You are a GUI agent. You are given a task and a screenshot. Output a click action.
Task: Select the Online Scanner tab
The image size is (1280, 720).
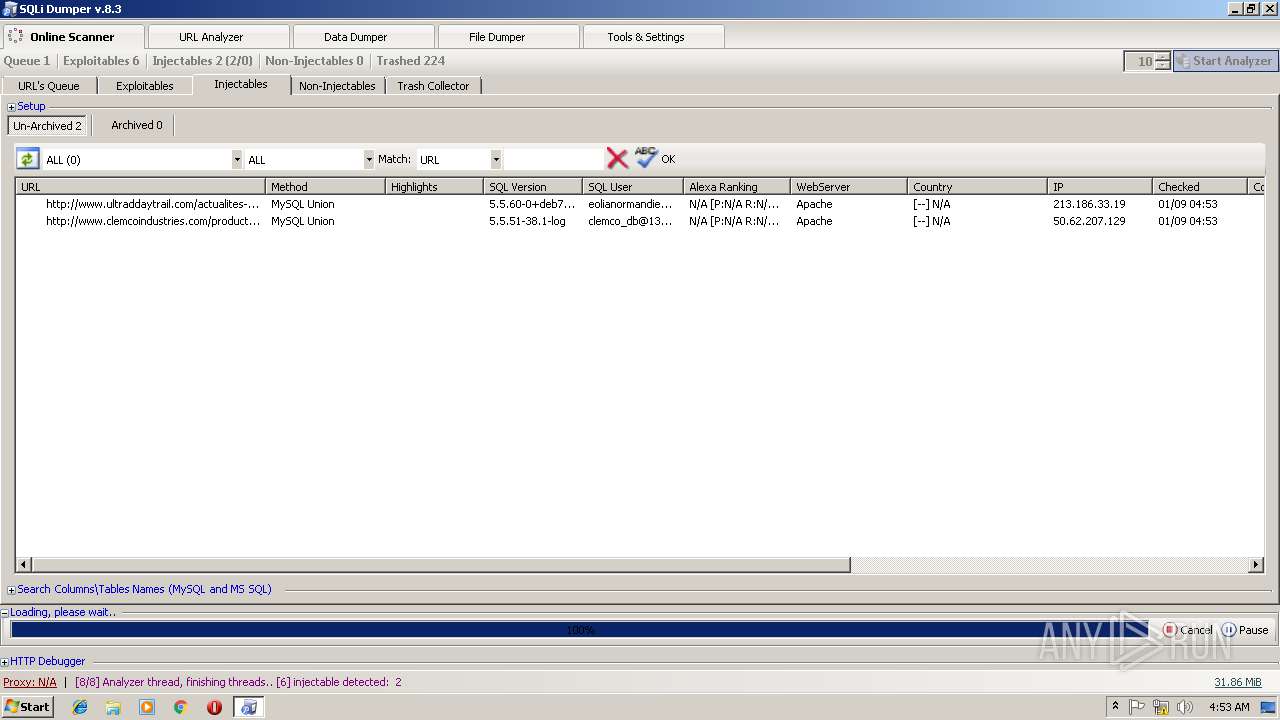click(x=73, y=37)
